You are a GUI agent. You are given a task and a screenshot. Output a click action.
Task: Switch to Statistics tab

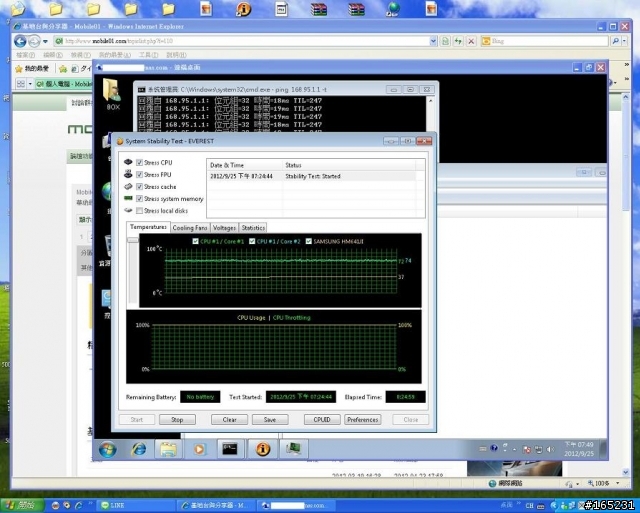253,228
